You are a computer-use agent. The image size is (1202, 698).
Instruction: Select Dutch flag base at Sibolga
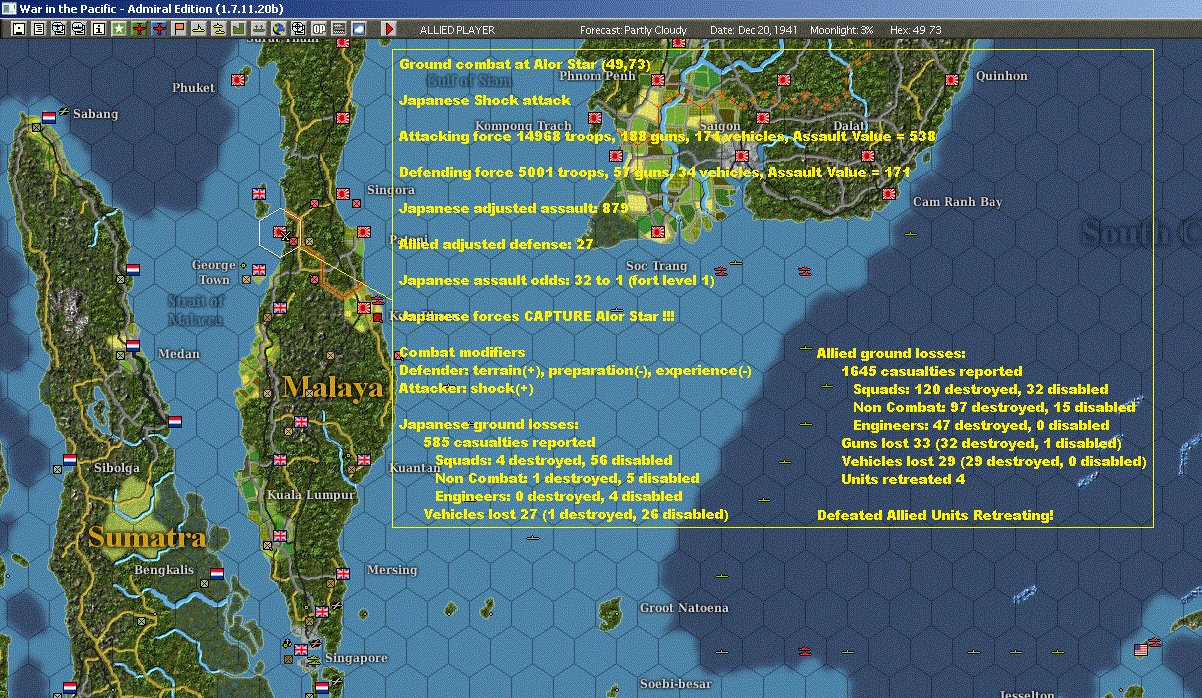(70, 460)
